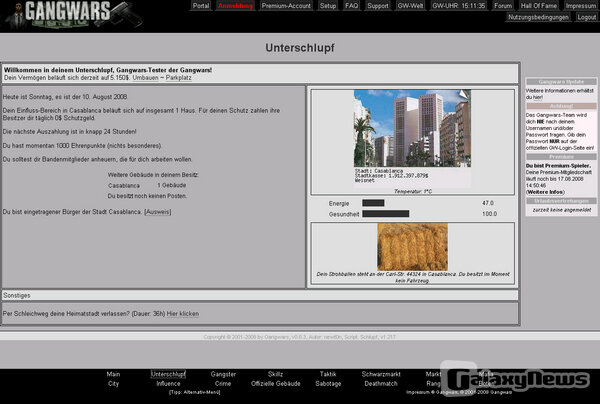600x404 pixels.
Task: Click the Sonstiges section header
Action: tap(260, 295)
